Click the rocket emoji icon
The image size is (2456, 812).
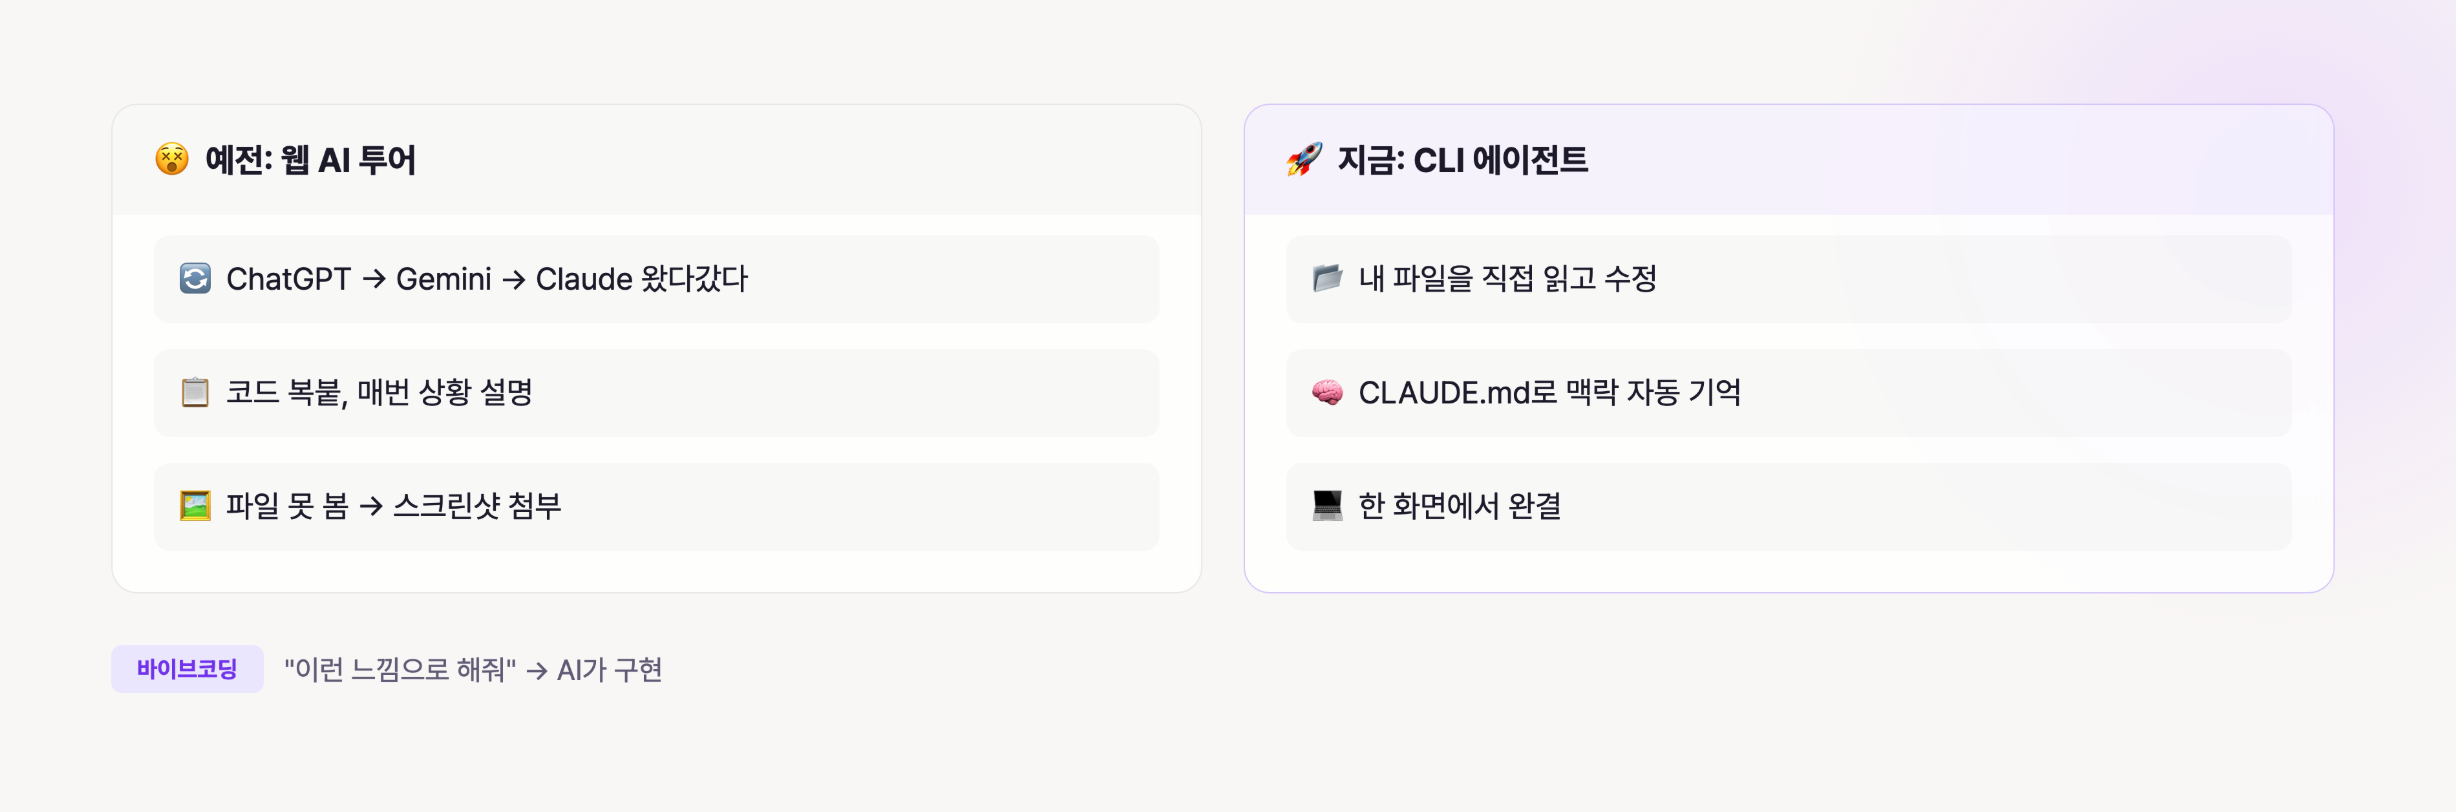point(1304,159)
